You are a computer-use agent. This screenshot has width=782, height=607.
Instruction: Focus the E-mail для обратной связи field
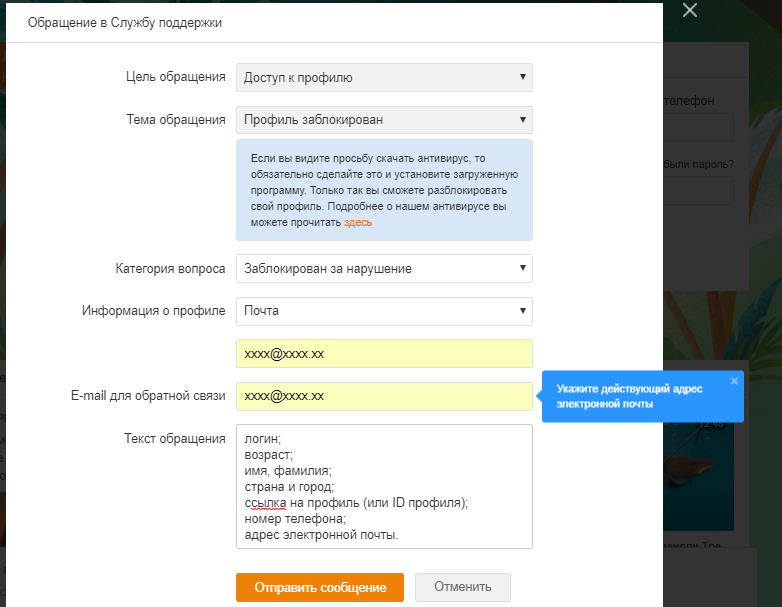[x=384, y=396]
